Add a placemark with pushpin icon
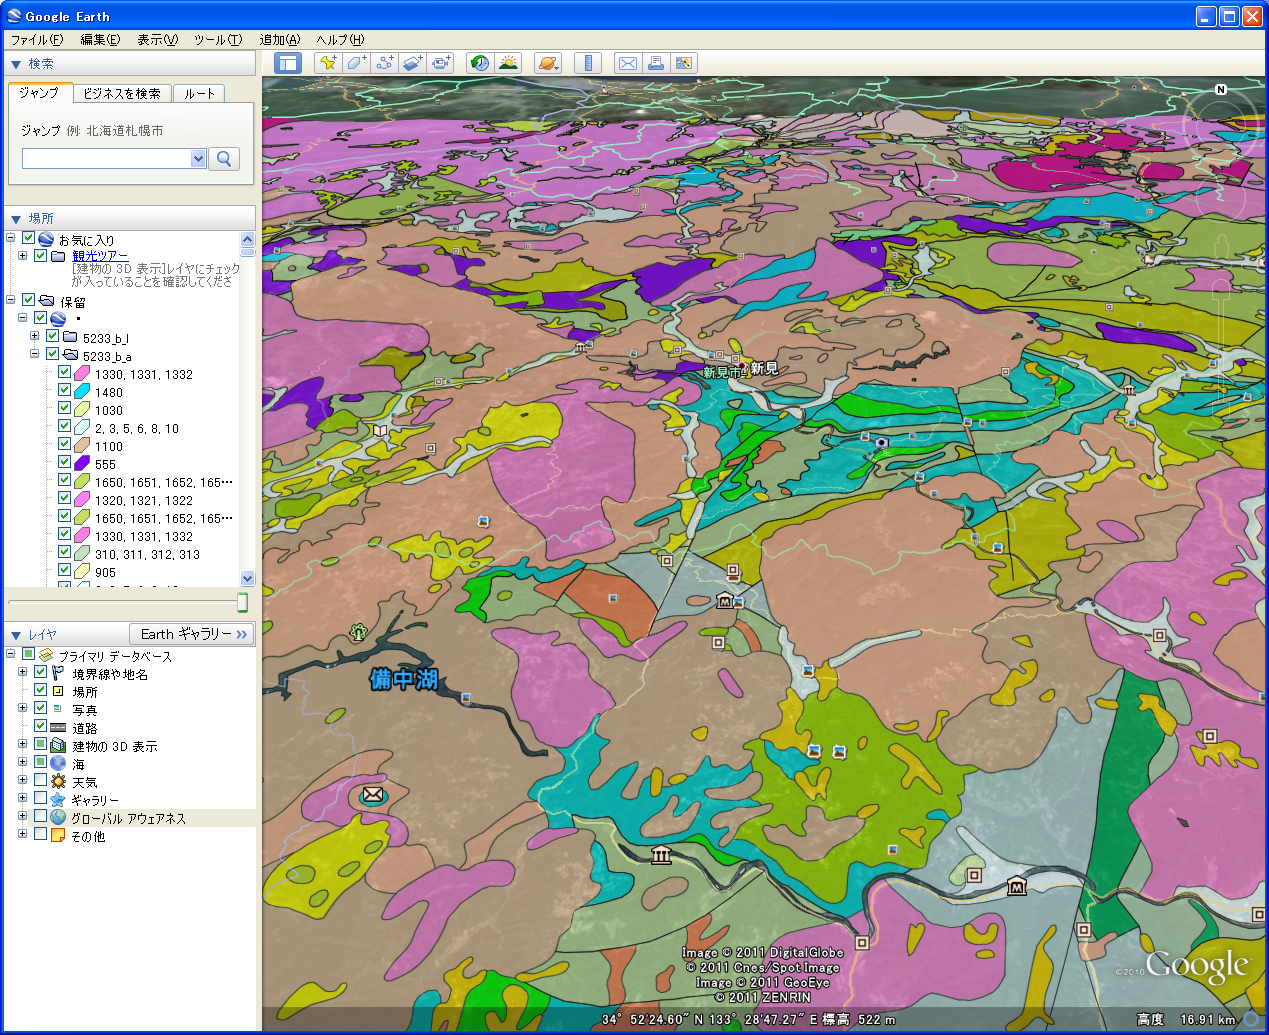The image size is (1269, 1035). [x=327, y=63]
